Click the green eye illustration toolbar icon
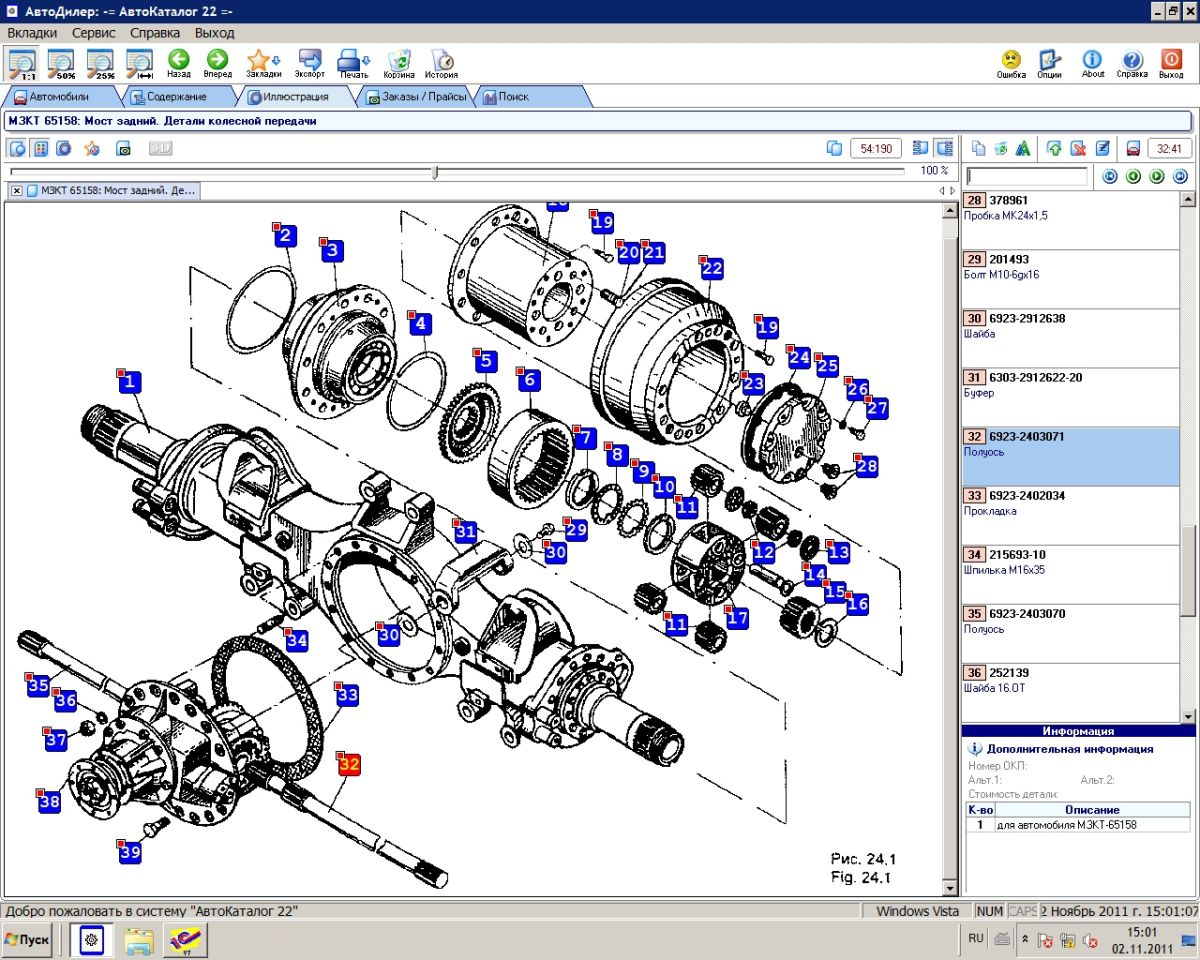This screenshot has height=960, width=1200. point(125,149)
